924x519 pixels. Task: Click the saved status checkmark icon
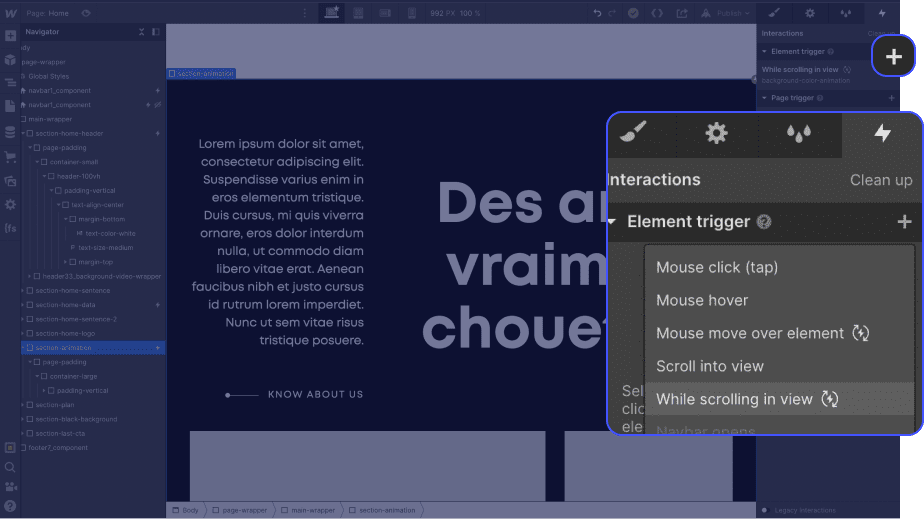[633, 13]
